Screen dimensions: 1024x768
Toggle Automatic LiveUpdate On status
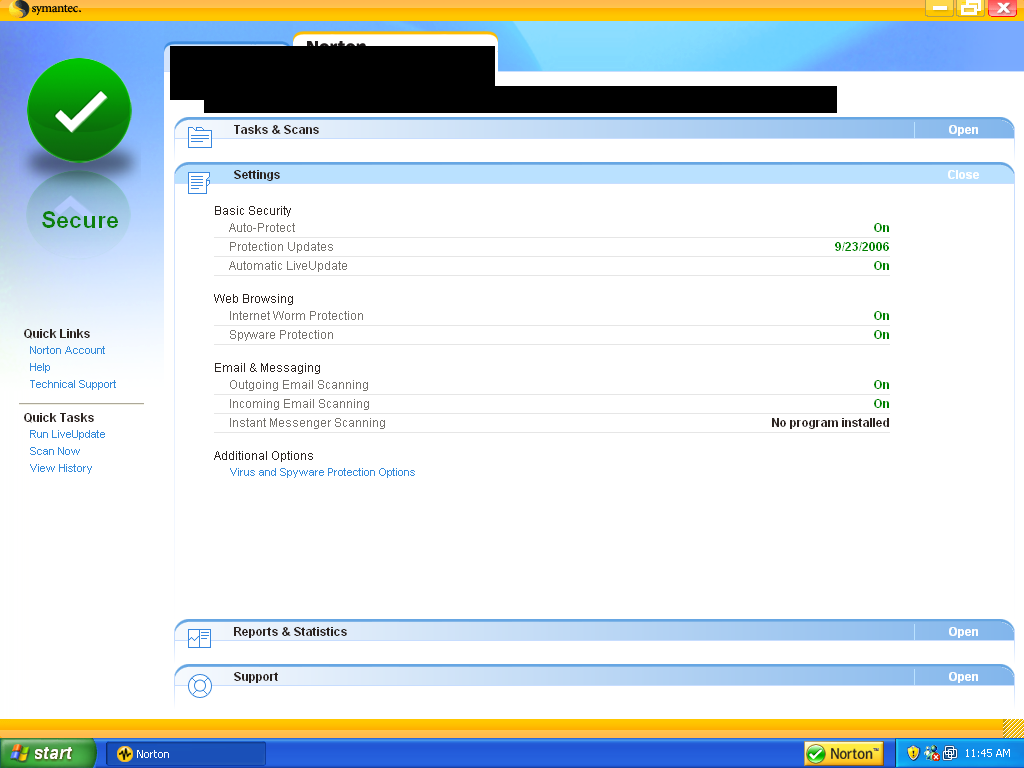click(x=881, y=266)
